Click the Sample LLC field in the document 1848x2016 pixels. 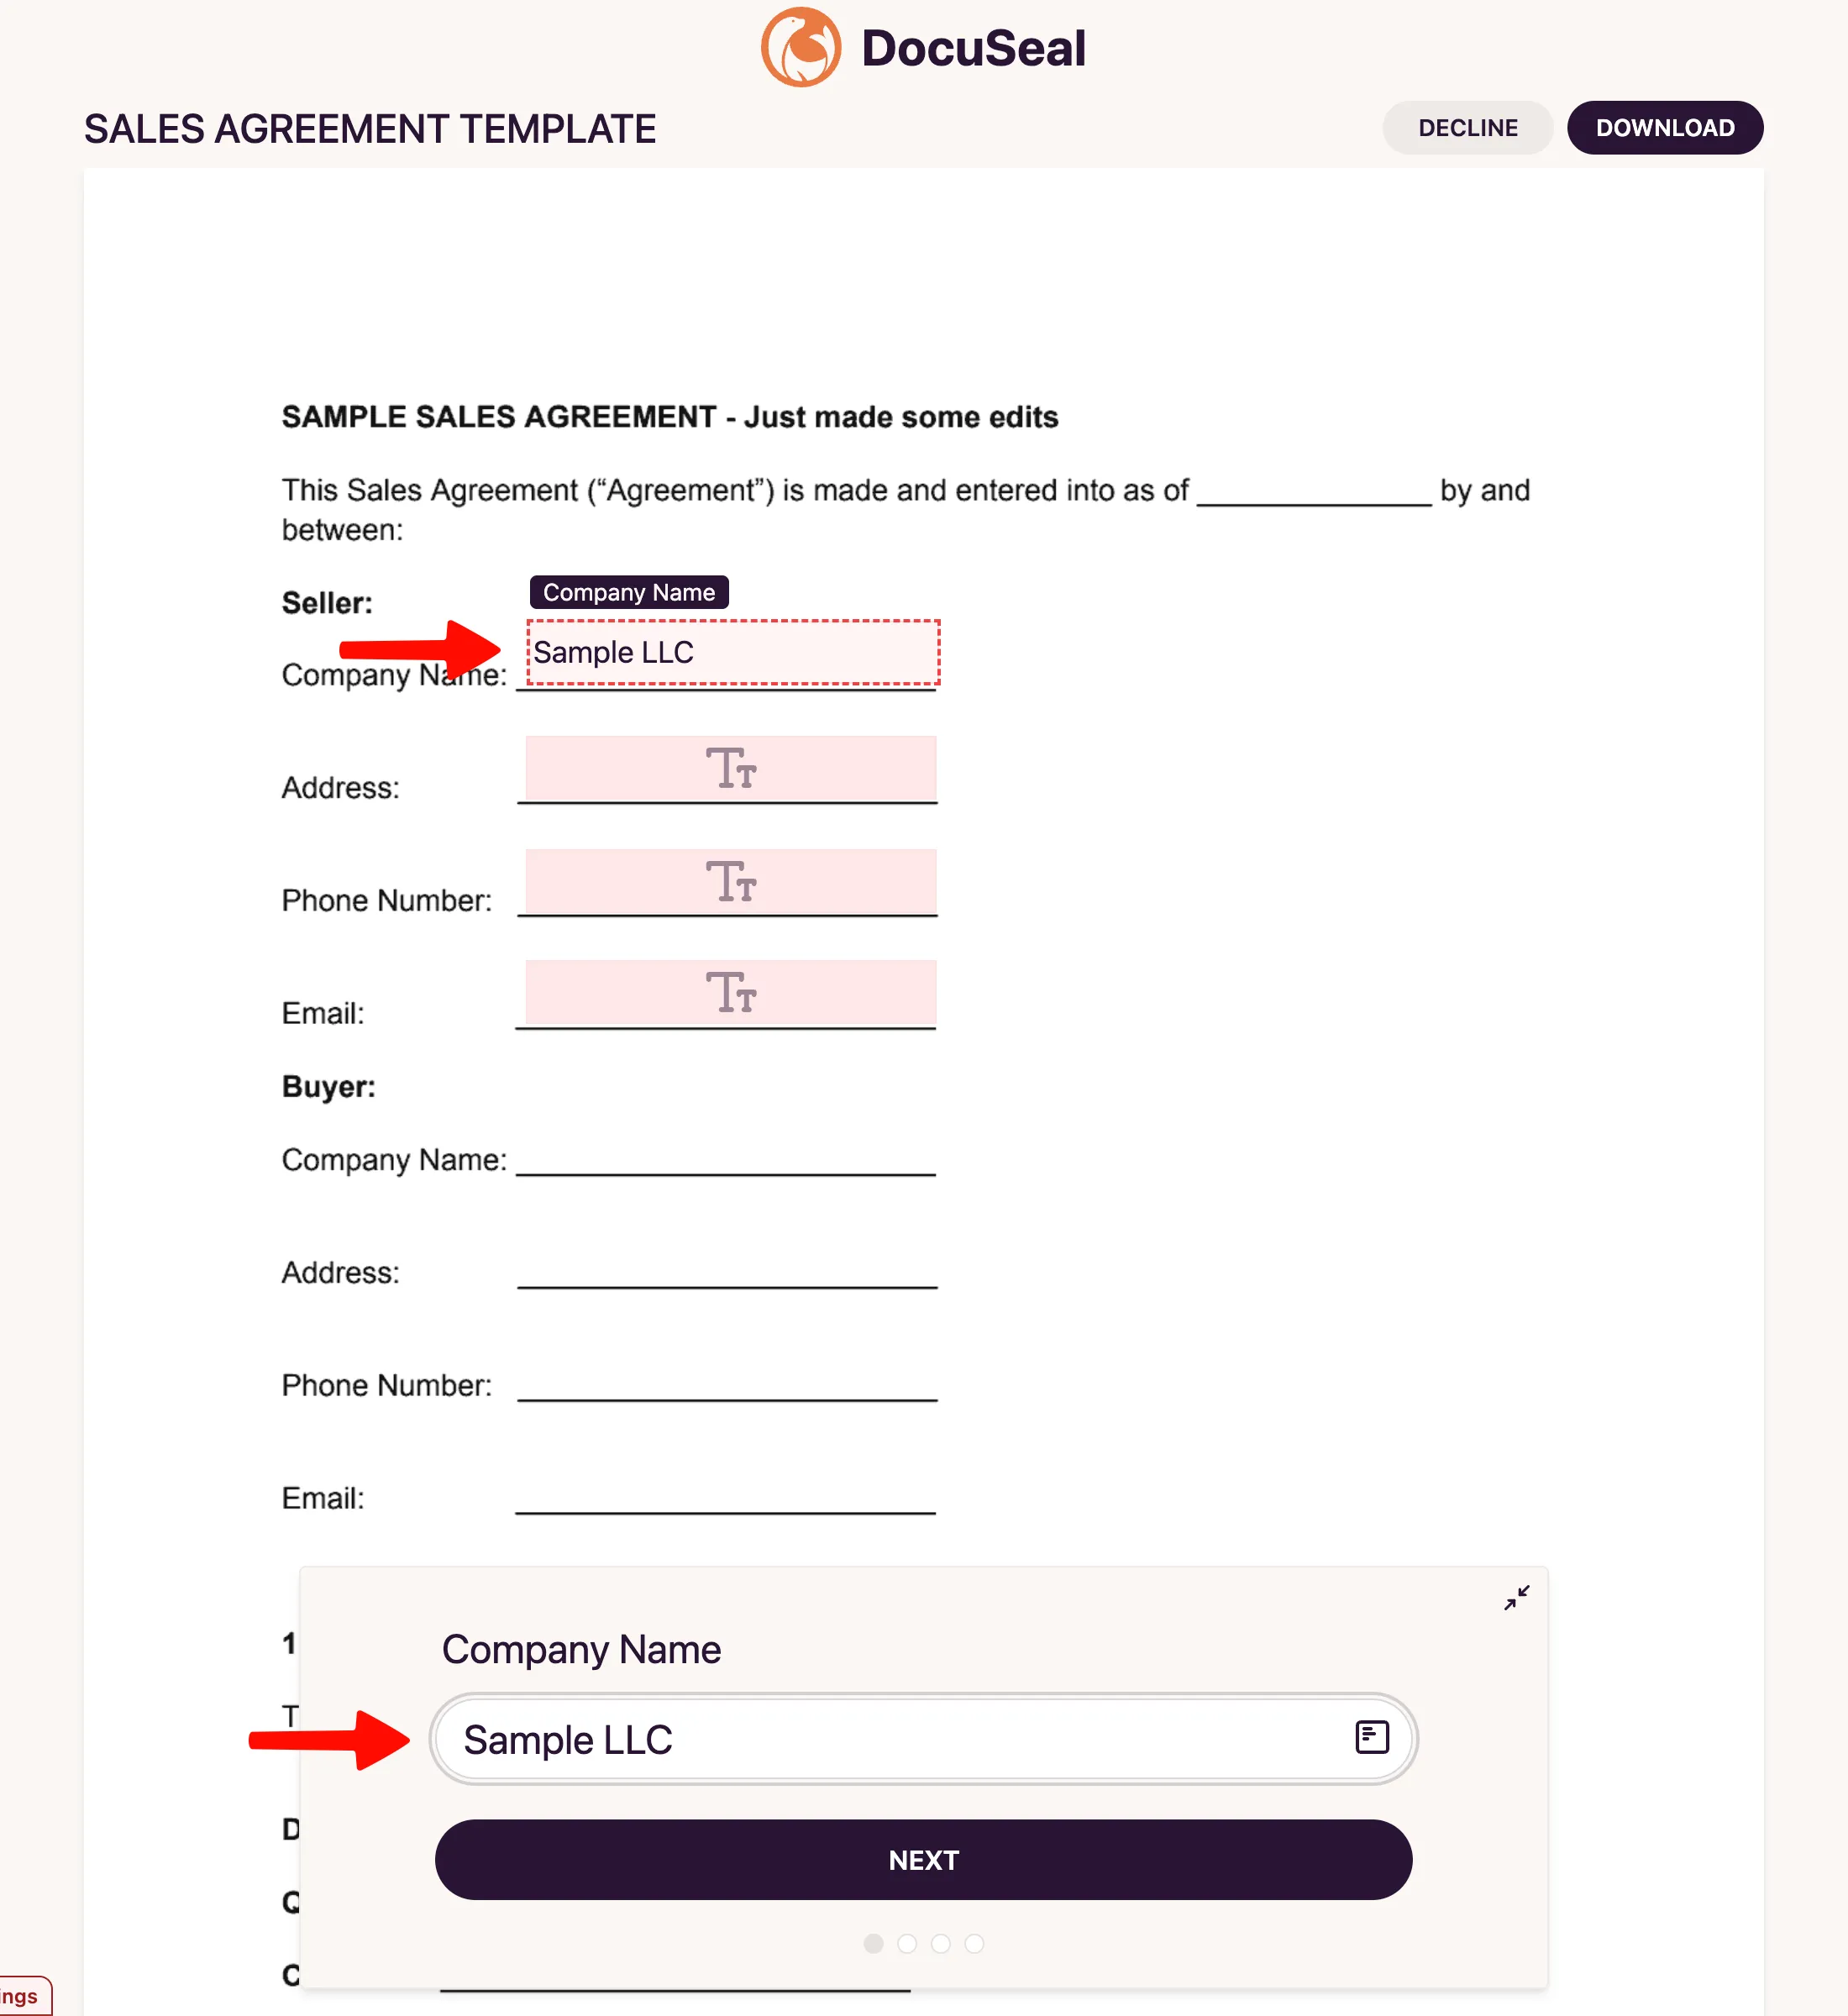731,652
